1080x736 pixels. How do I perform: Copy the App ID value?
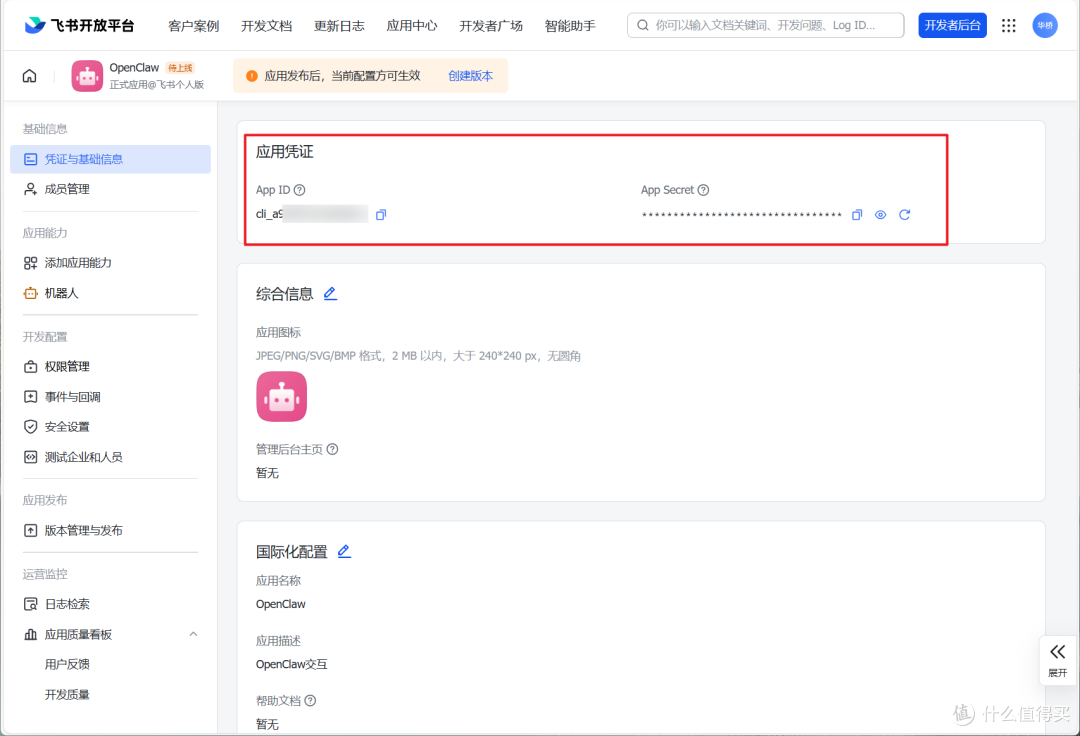click(381, 215)
